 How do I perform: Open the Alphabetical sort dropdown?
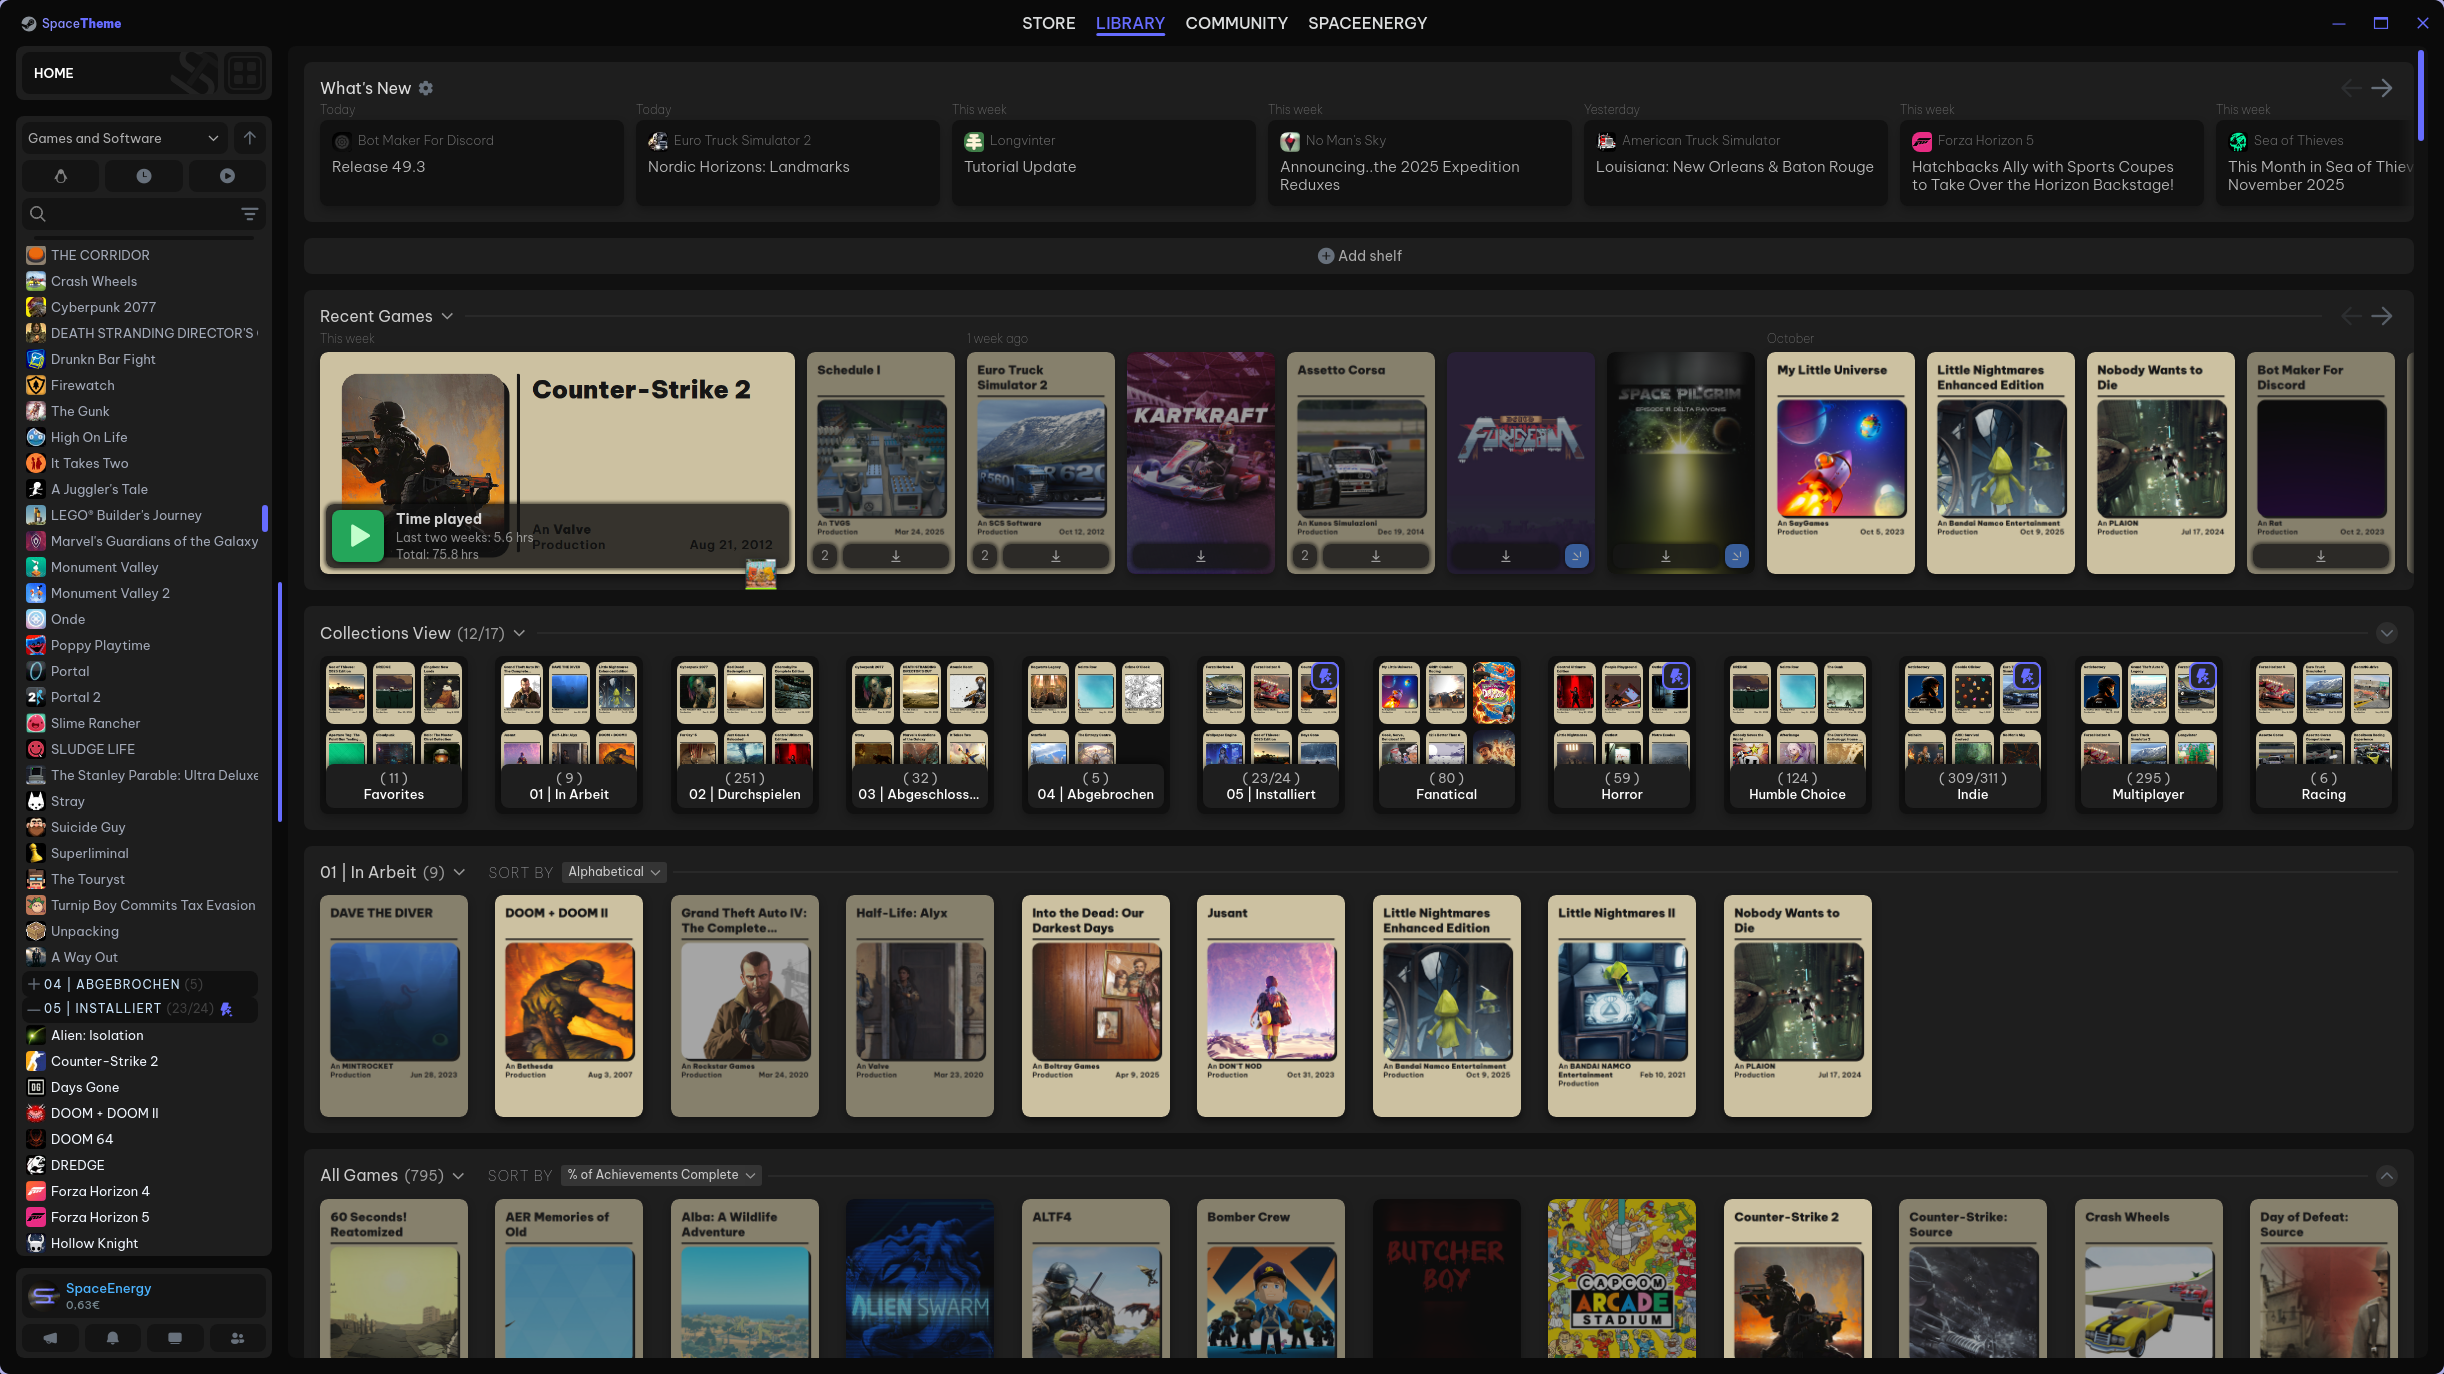click(614, 872)
